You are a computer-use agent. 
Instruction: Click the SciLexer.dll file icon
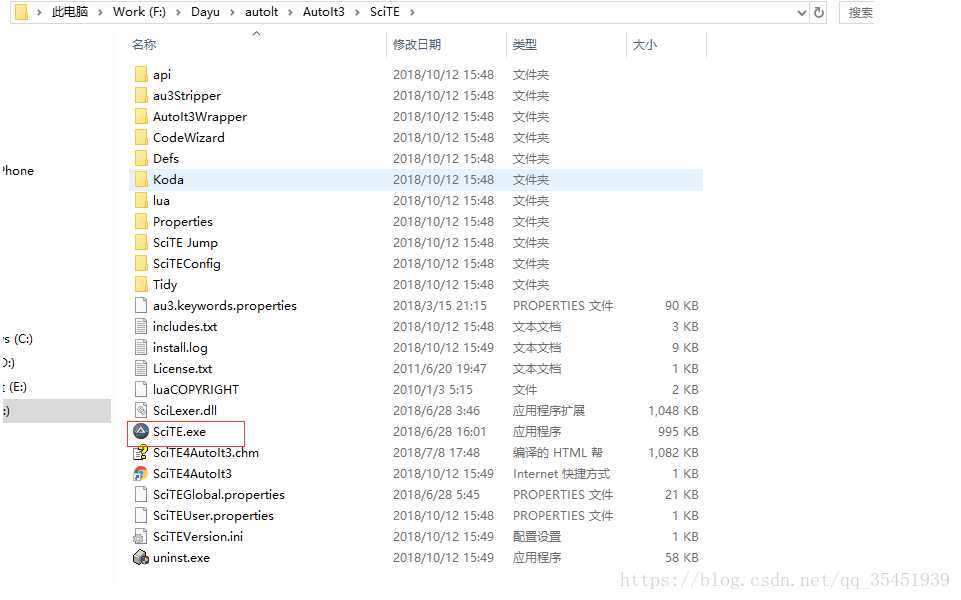tap(141, 410)
